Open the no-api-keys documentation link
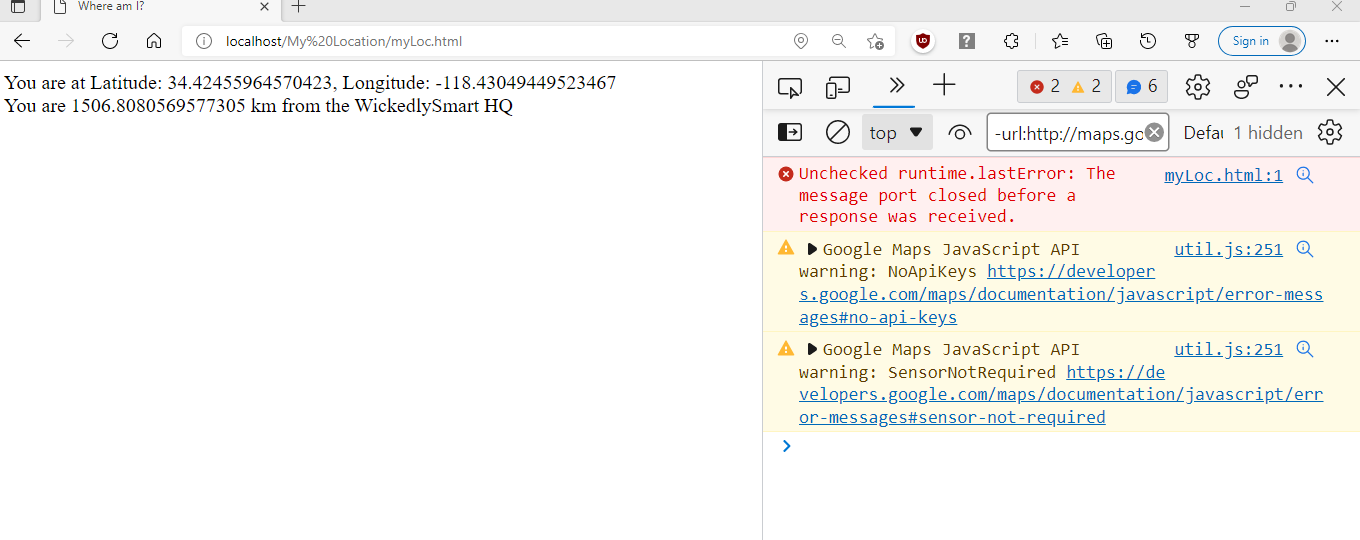The height and width of the screenshot is (540, 1360). (1061, 294)
